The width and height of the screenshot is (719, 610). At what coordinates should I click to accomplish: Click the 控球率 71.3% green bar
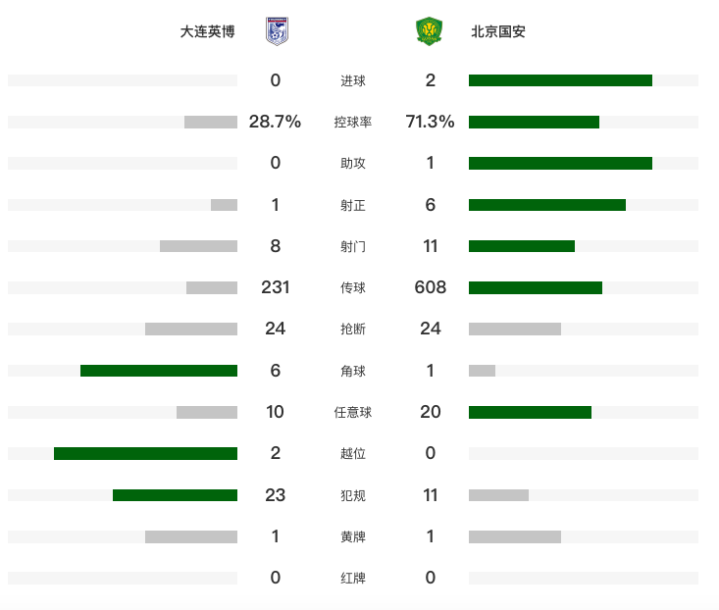(x=534, y=122)
